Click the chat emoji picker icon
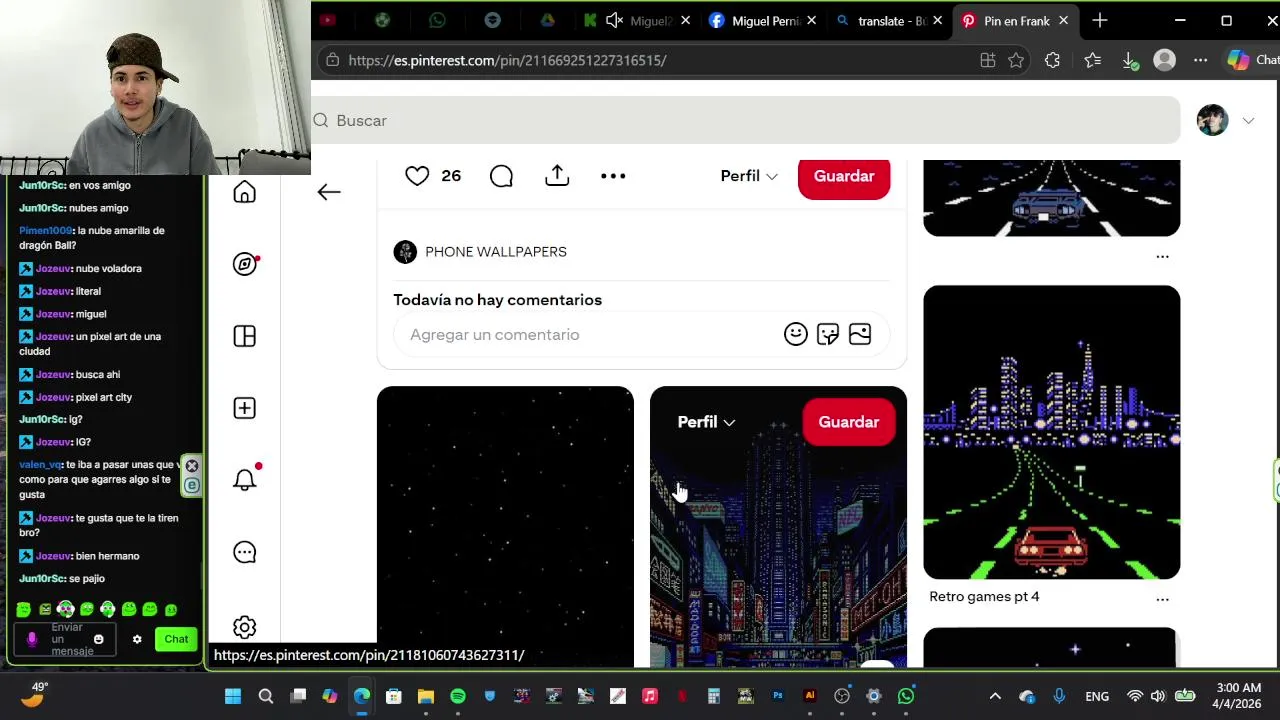The height and width of the screenshot is (720, 1280). [x=98, y=639]
